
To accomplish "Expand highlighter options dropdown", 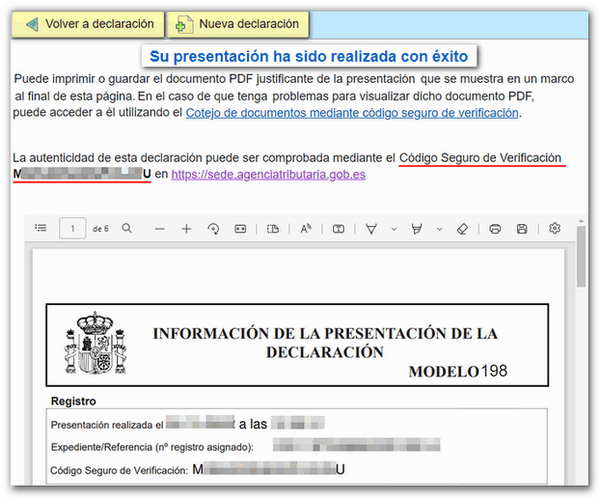I will [442, 229].
